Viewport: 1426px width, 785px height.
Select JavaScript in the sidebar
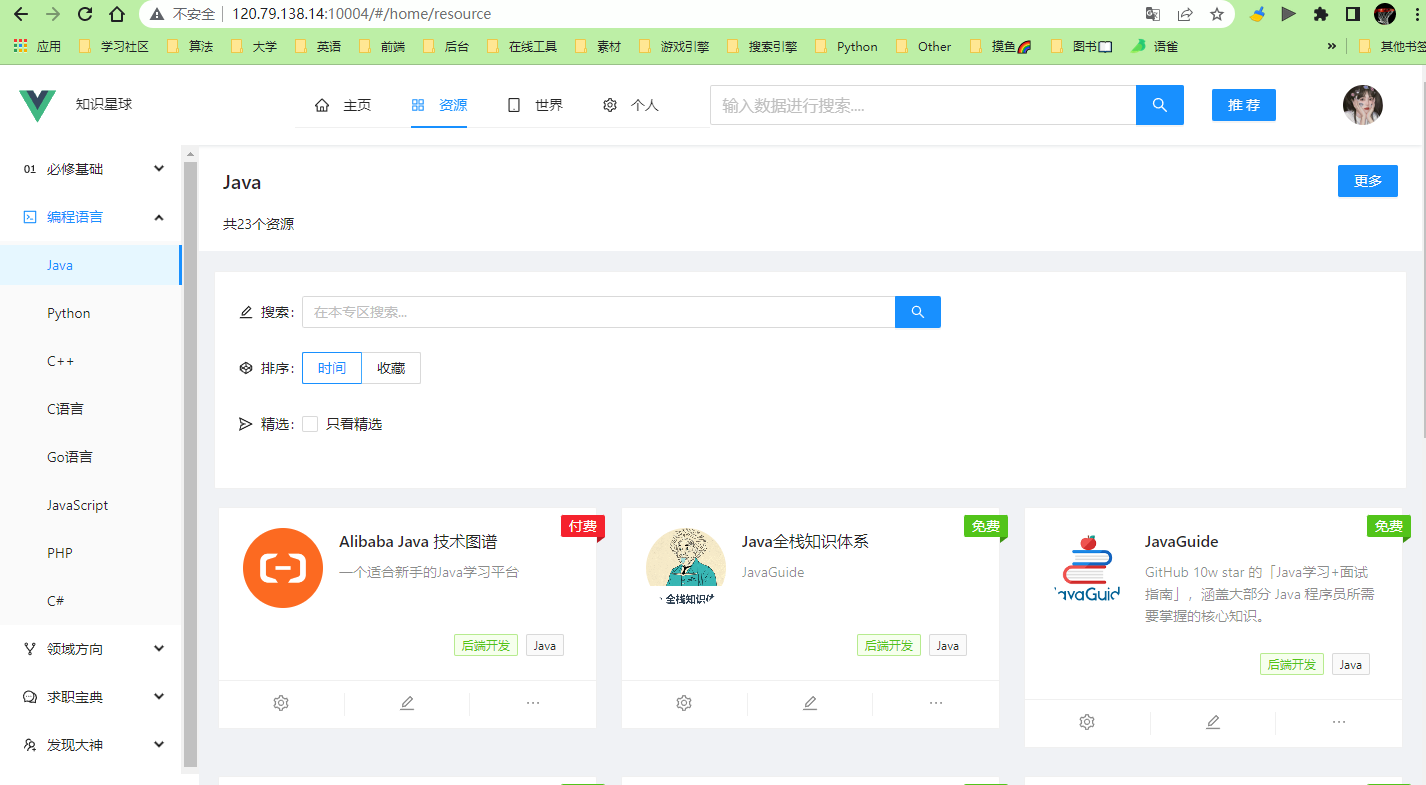coord(91,505)
